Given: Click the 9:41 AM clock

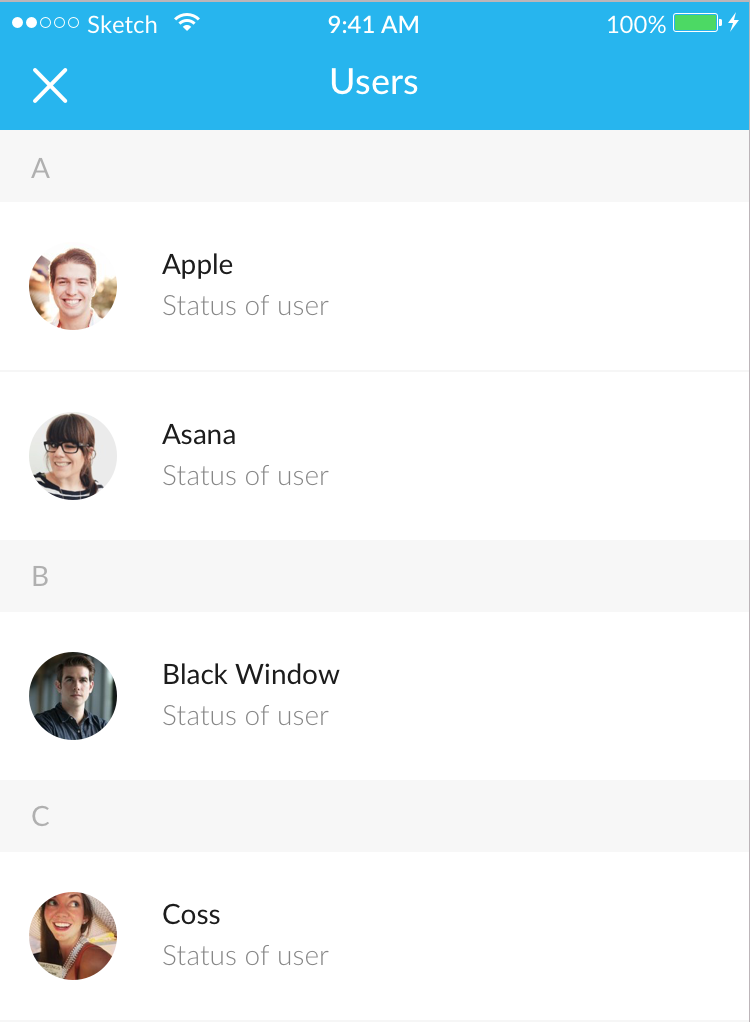Looking at the screenshot, I should pyautogui.click(x=373, y=25).
